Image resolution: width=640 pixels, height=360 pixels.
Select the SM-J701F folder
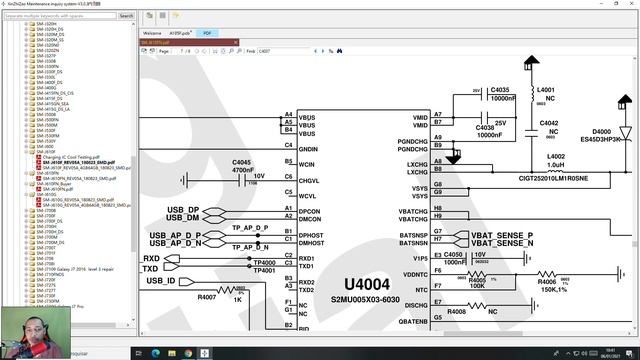tap(46, 253)
